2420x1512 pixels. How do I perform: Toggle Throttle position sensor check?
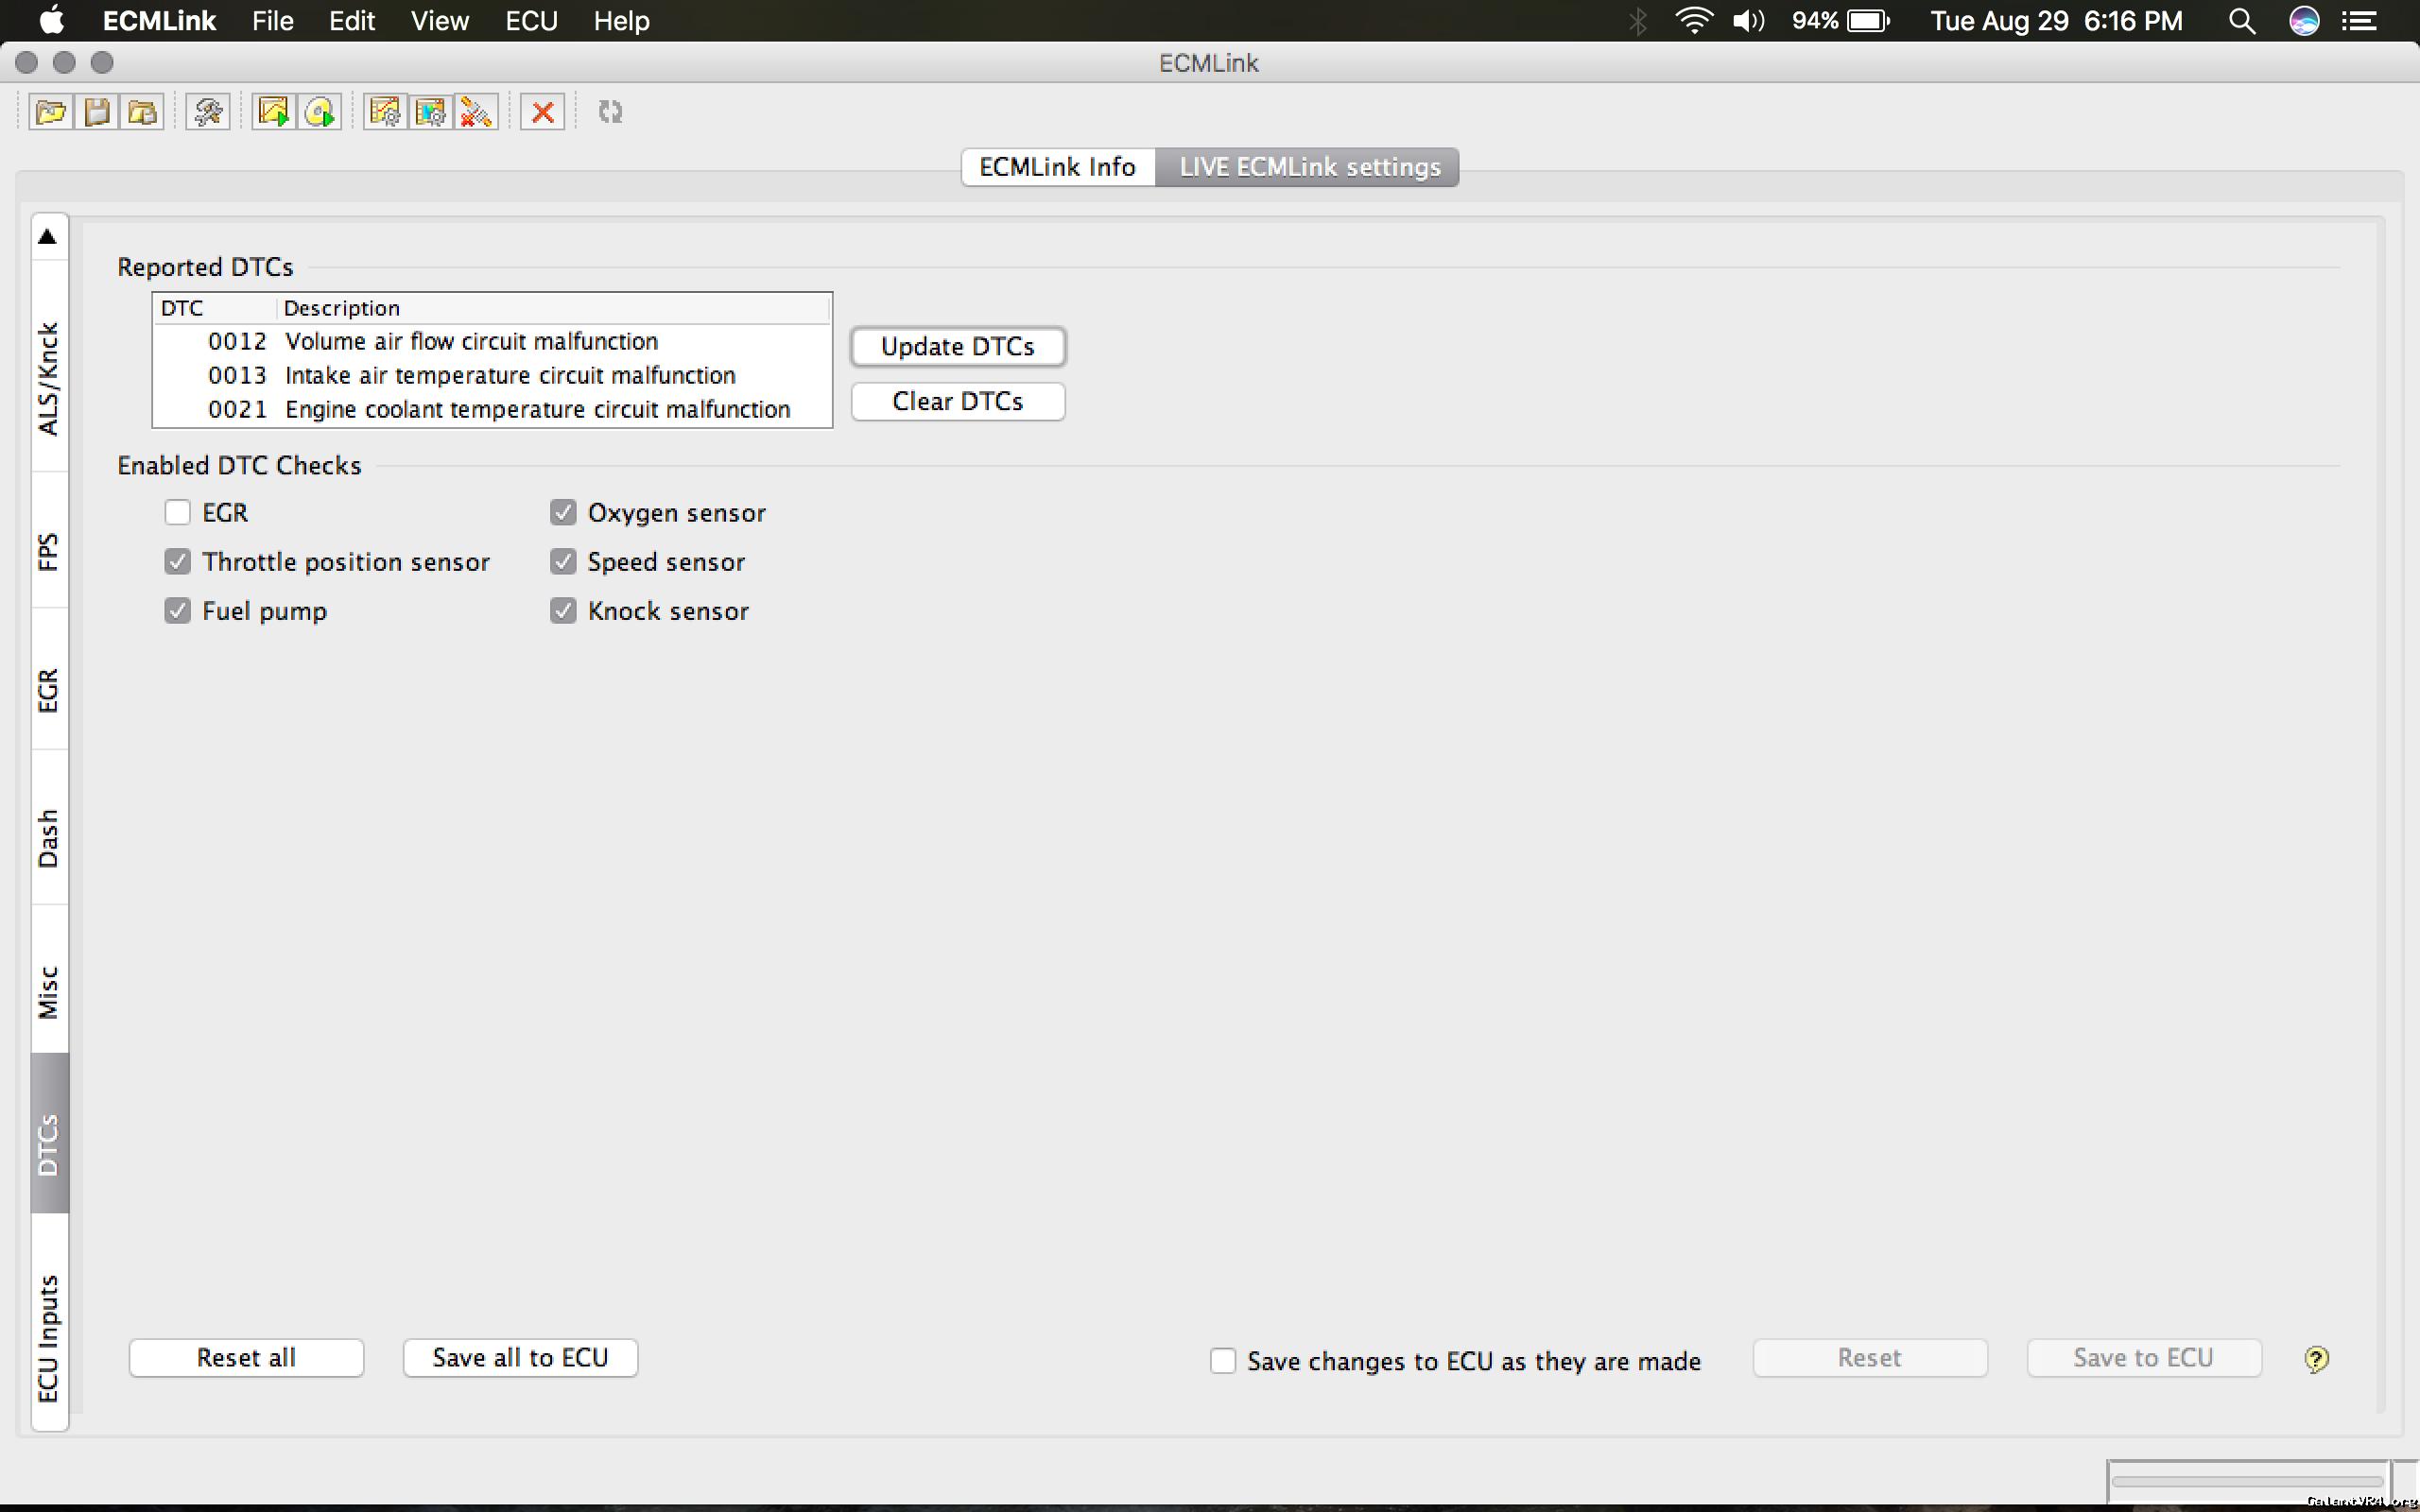177,562
